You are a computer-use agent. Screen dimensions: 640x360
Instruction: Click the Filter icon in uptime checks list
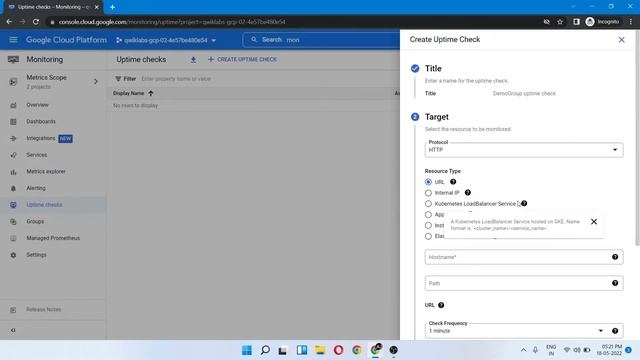tap(118, 79)
